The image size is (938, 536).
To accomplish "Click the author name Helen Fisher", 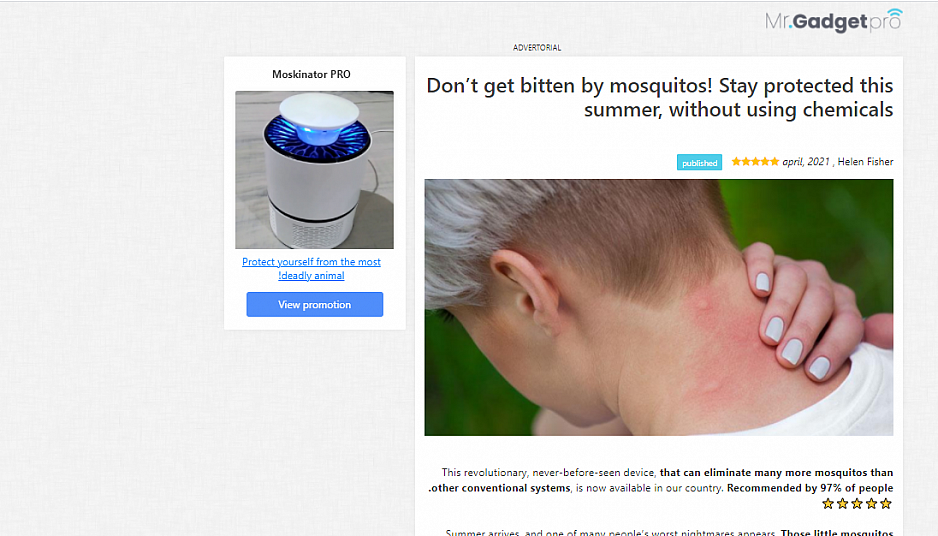I will coord(865,162).
